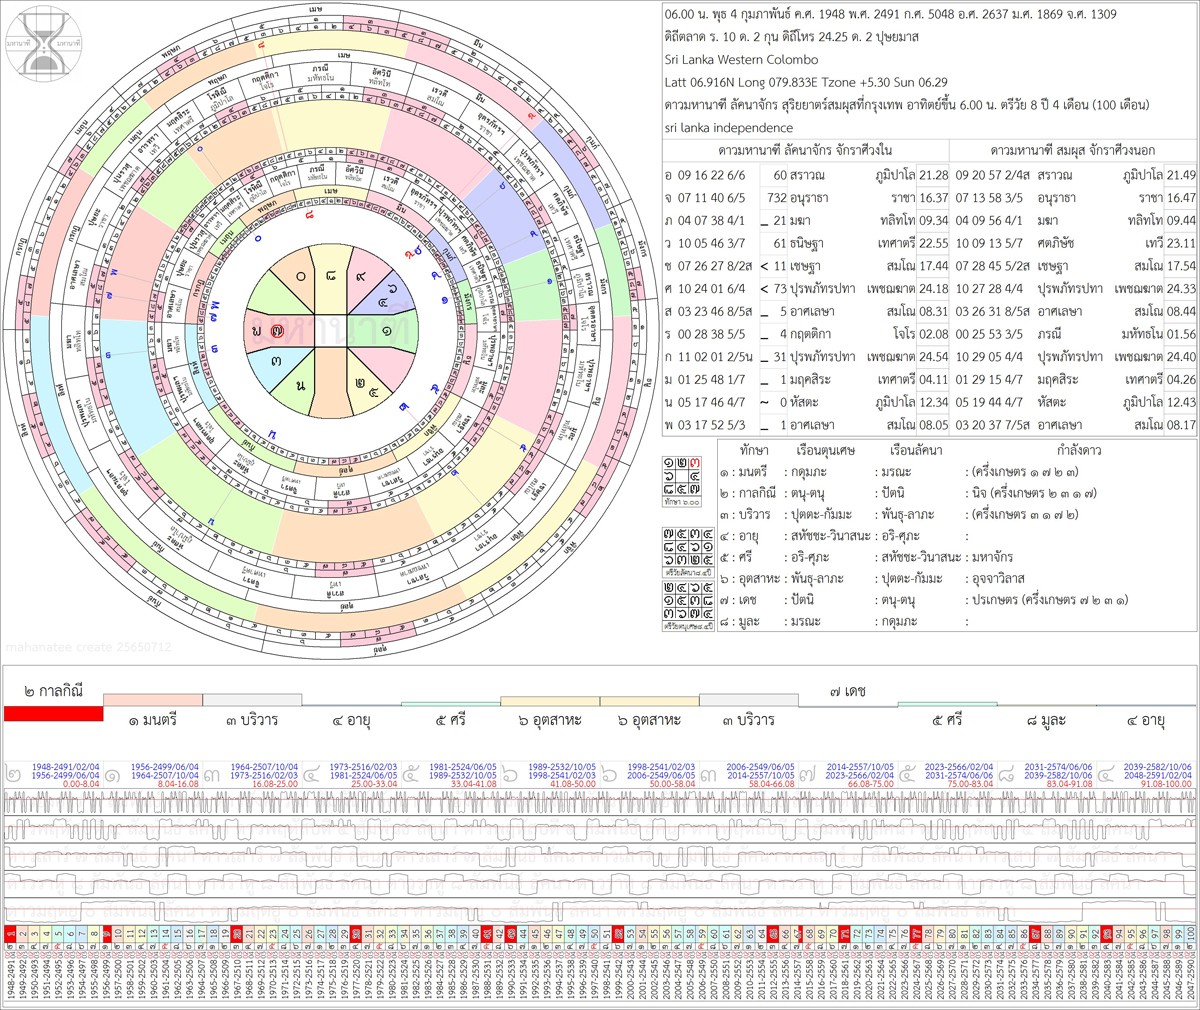Select the ๕ ศรี period over 33.04-41.08
The width and height of the screenshot is (1200, 1010).
450,720
